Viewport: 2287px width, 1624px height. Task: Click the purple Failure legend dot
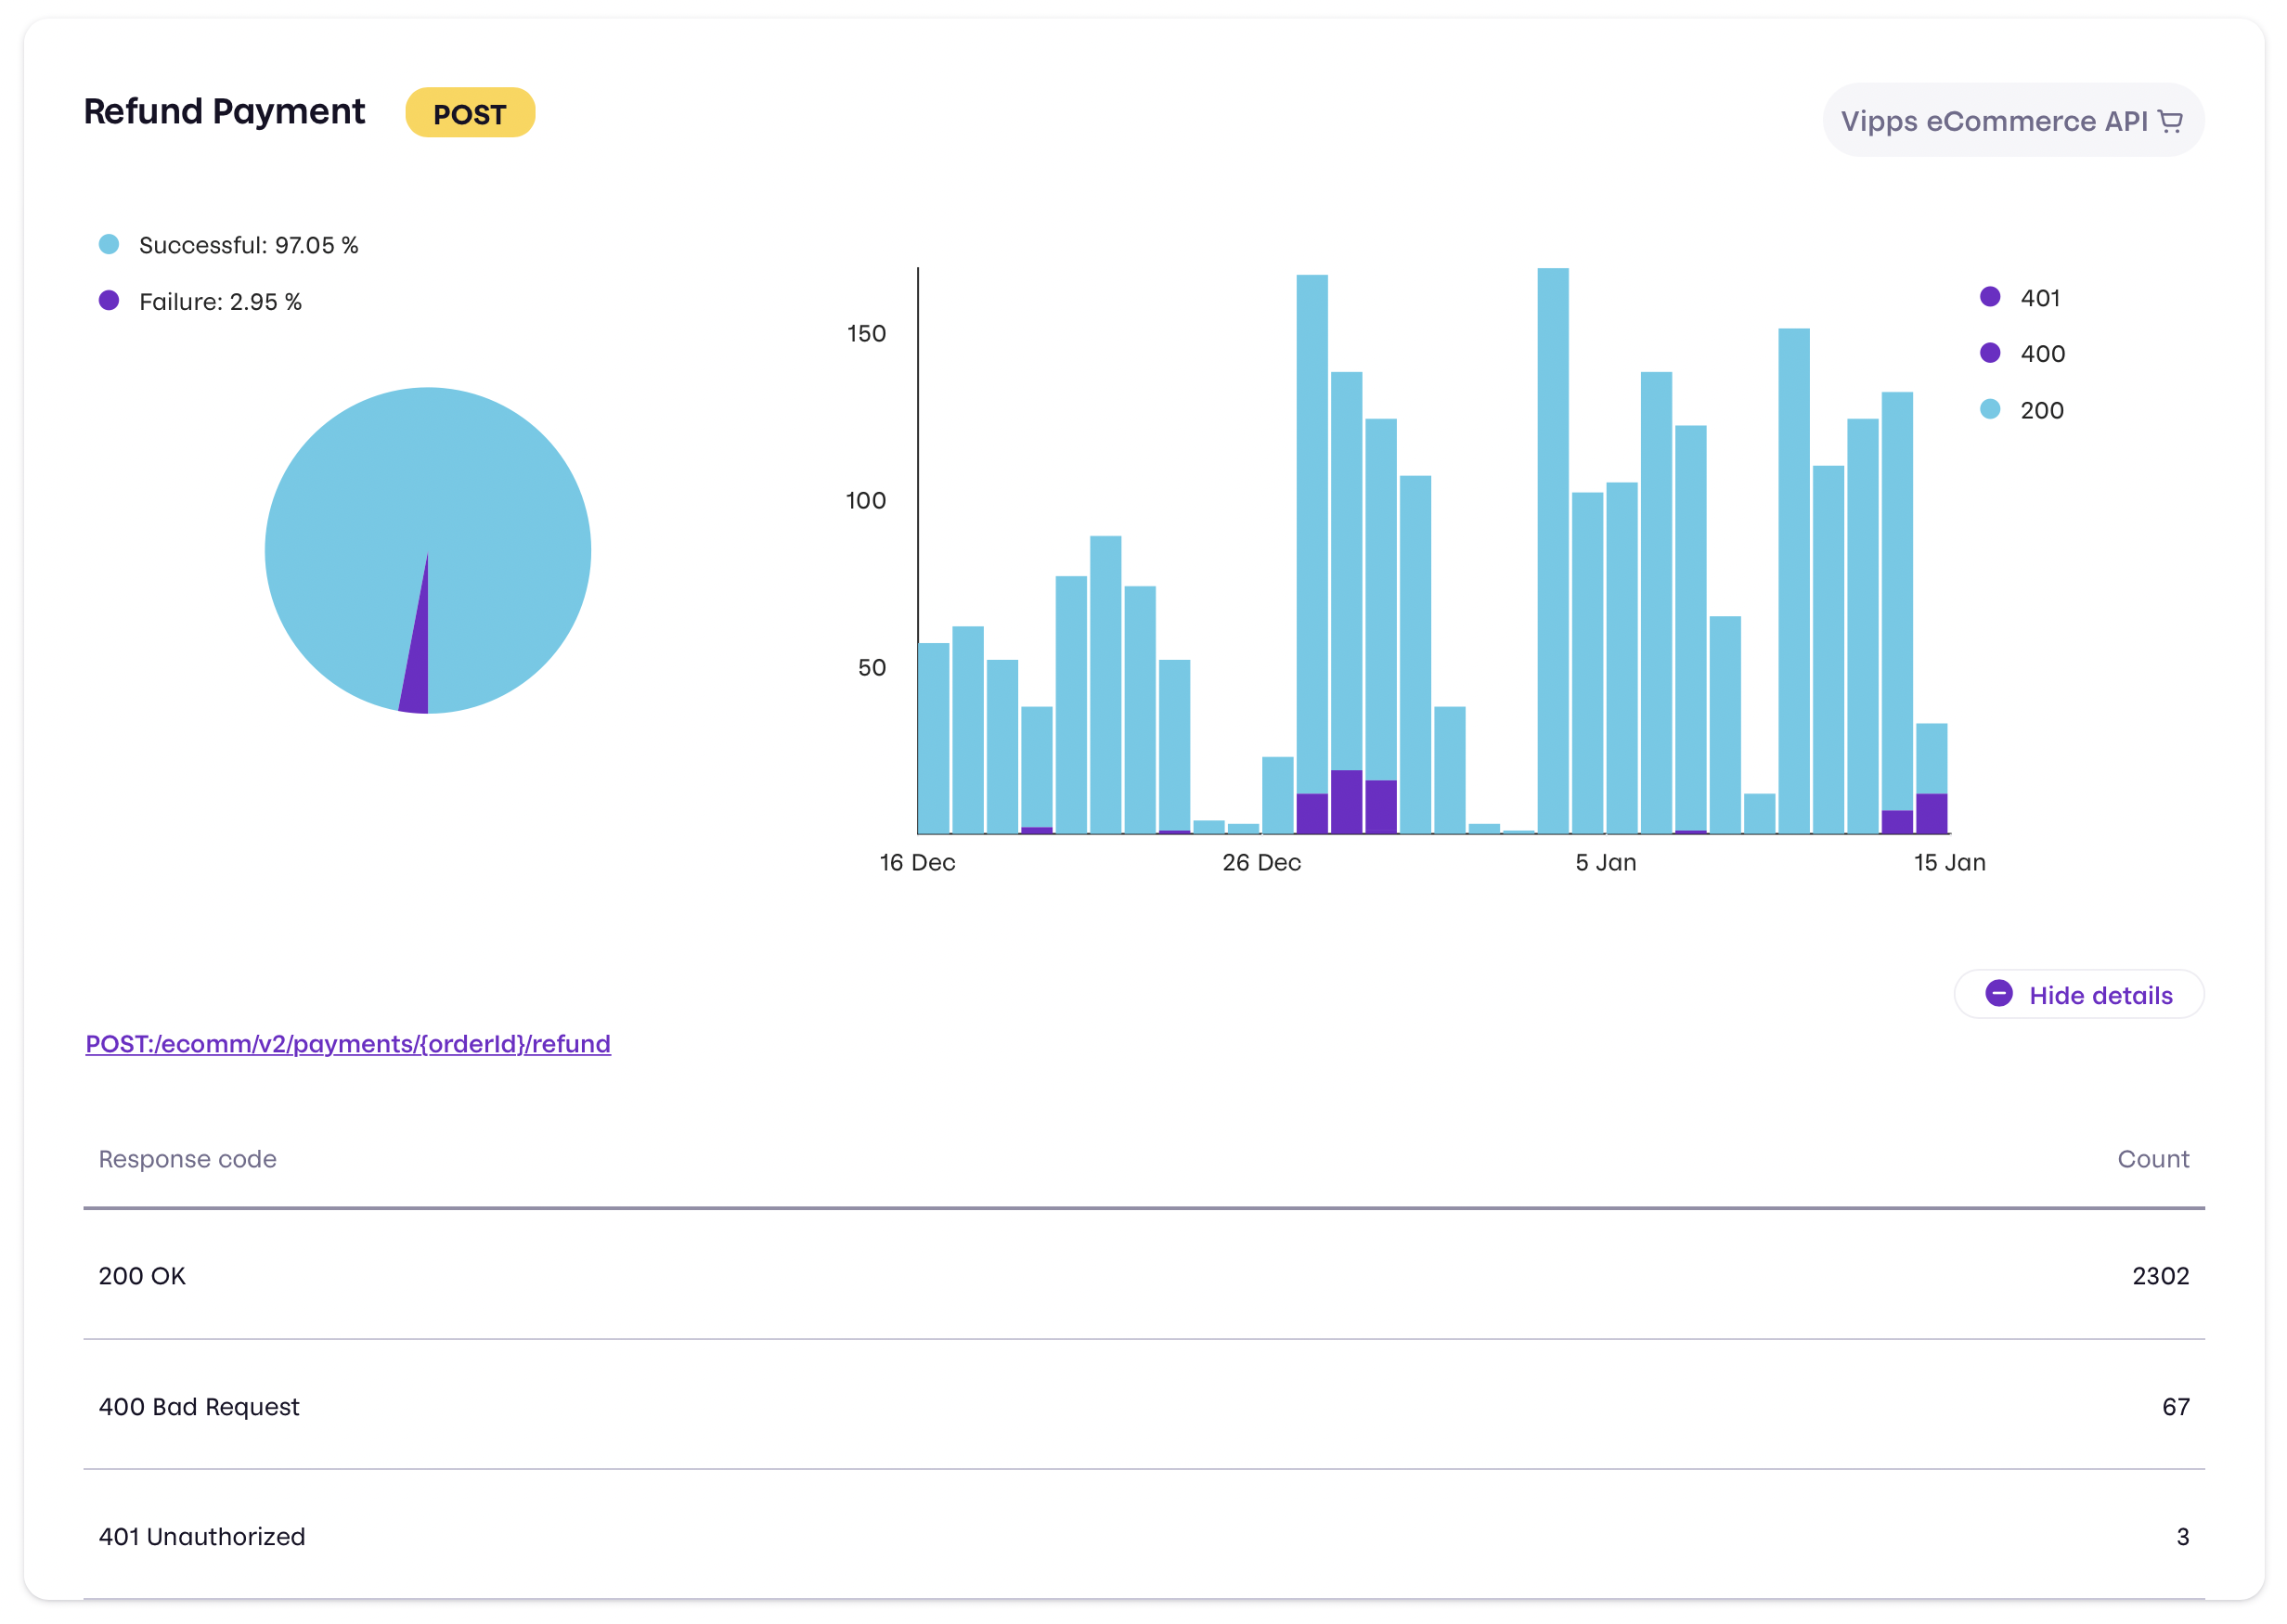[110, 300]
